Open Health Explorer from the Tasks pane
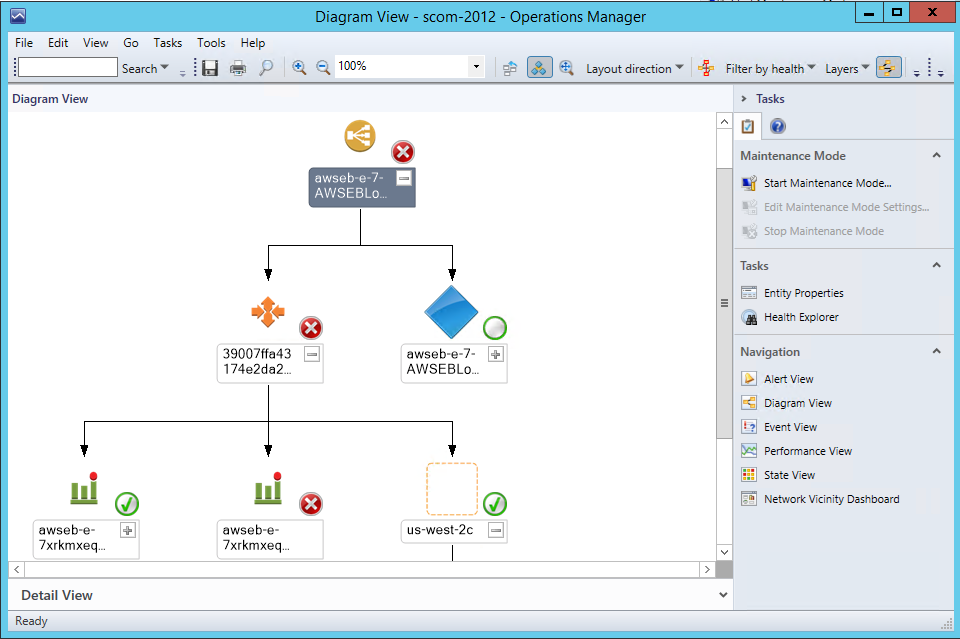Viewport: 960px width, 639px height. pyautogui.click(x=800, y=317)
